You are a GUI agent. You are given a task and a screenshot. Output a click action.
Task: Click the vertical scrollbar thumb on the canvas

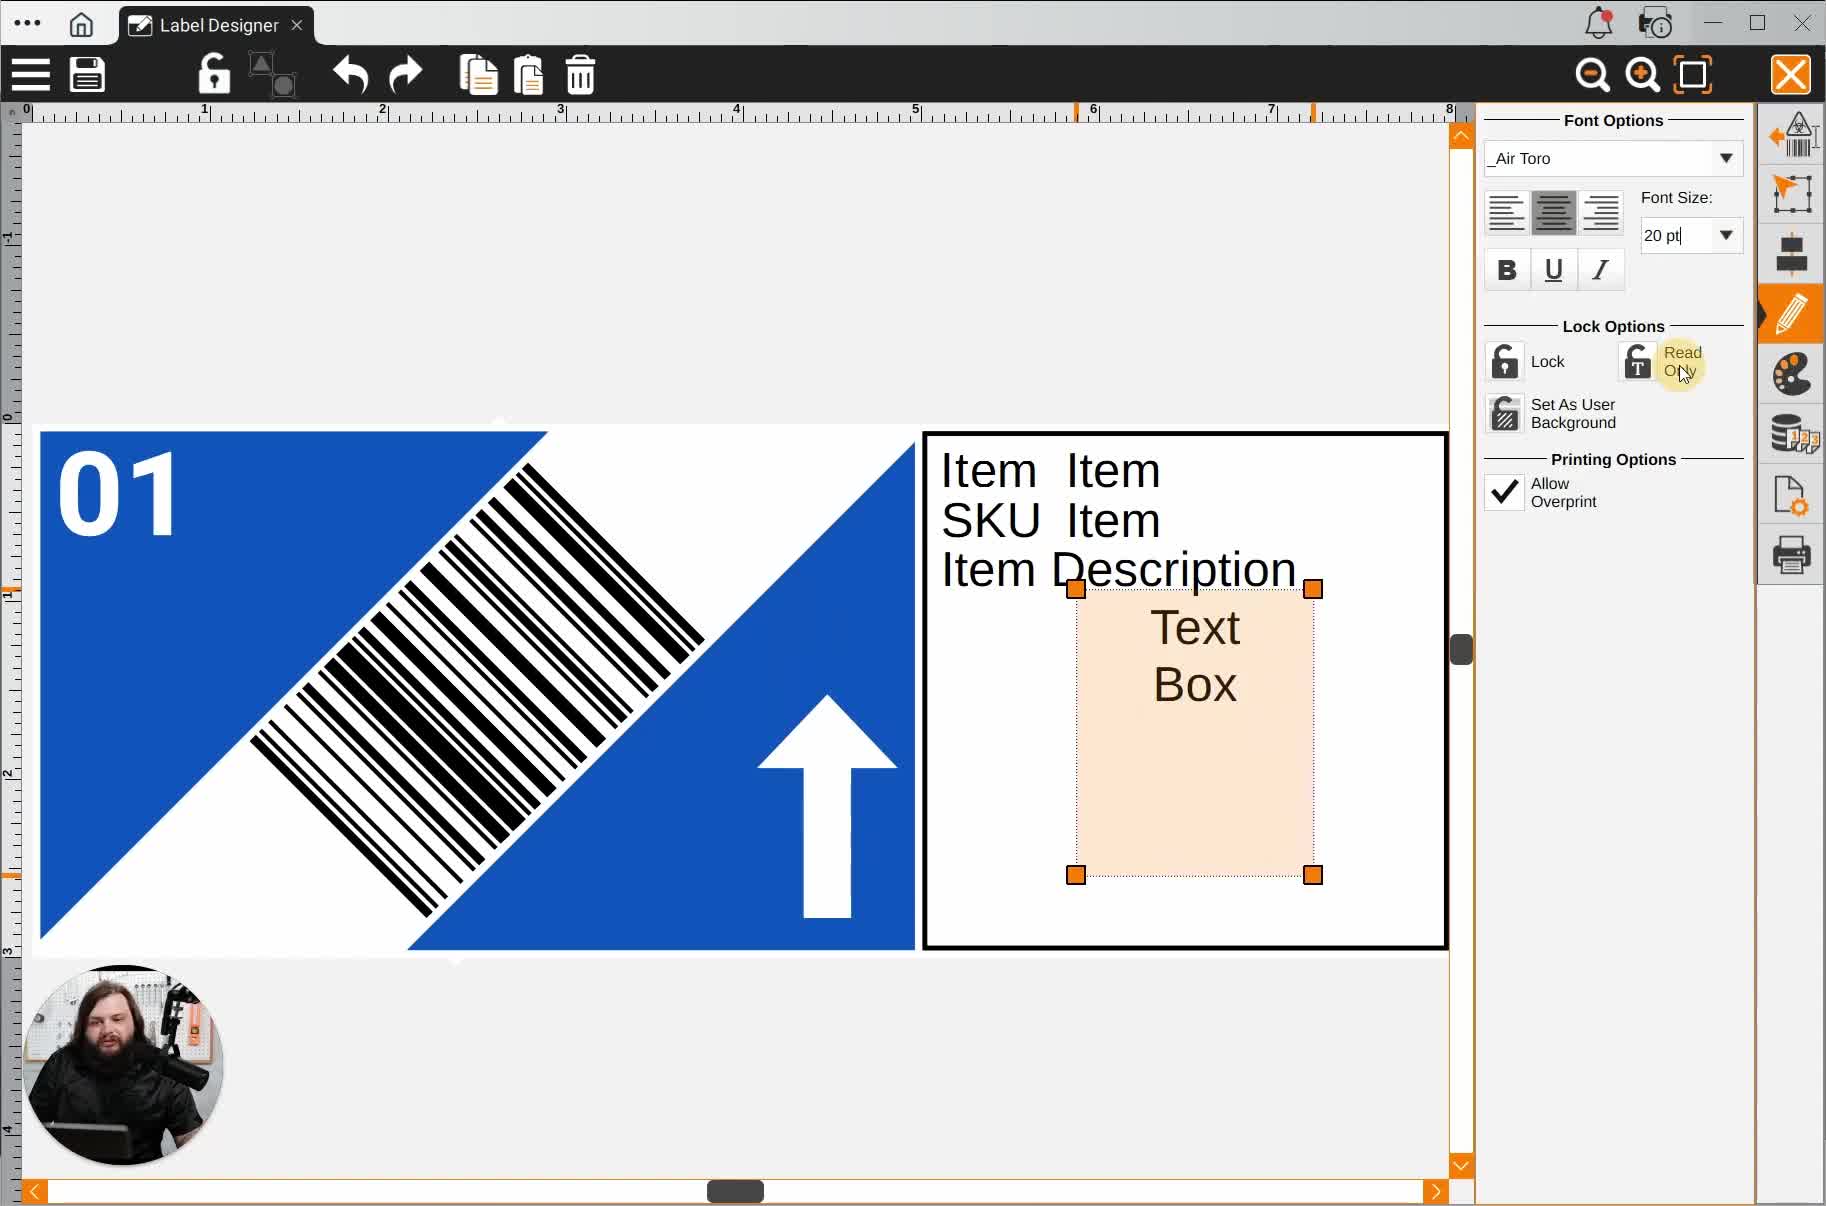coord(1461,649)
